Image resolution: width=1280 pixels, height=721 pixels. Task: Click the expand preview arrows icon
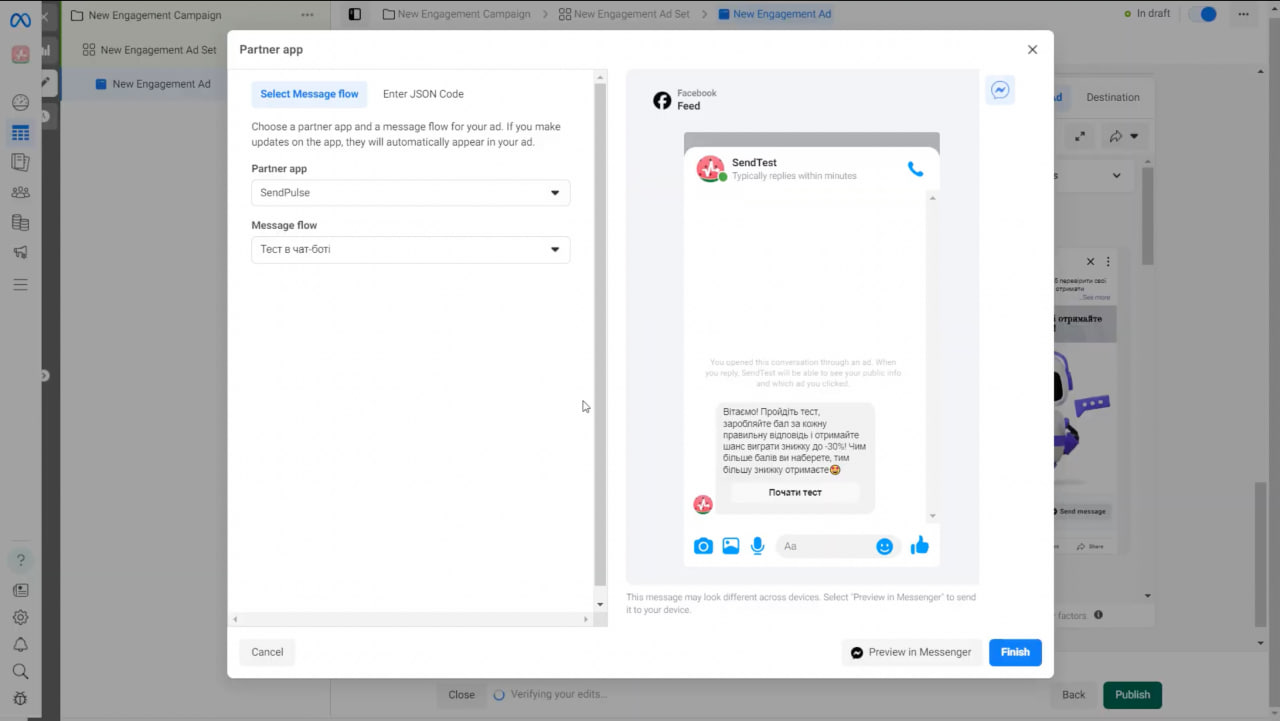pyautogui.click(x=1080, y=136)
